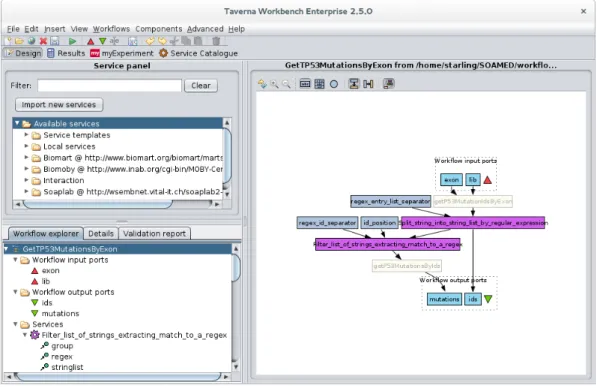Viewport: 597px width, 388px height.
Task: Switch to Design perspective
Action: click(x=23, y=53)
